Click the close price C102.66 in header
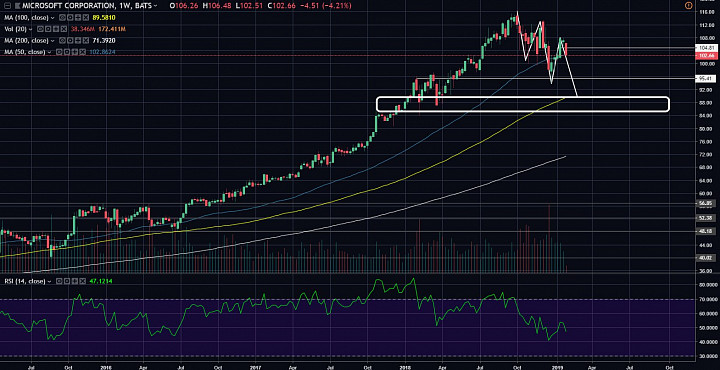This screenshot has width=720, height=370. pyautogui.click(x=280, y=6)
